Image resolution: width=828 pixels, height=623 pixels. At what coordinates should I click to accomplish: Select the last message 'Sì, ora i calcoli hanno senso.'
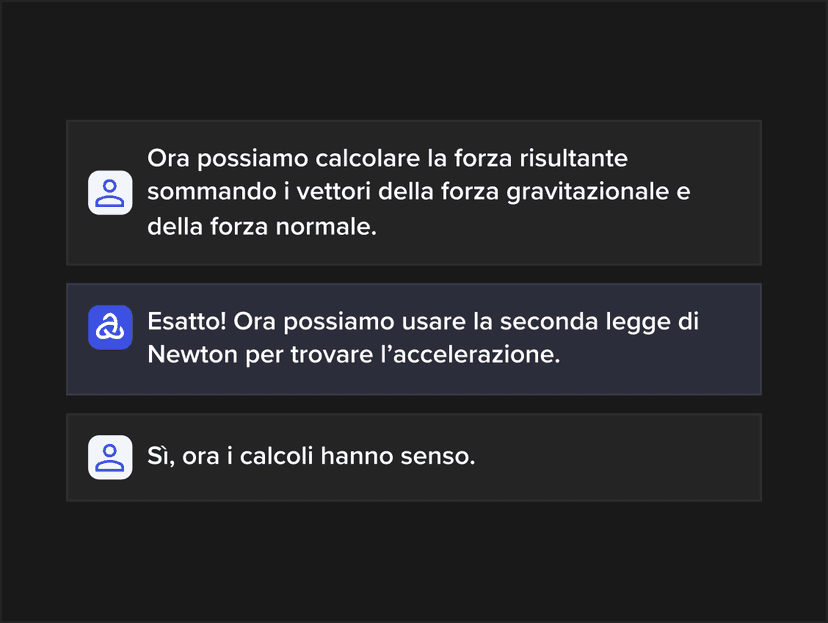pos(414,457)
